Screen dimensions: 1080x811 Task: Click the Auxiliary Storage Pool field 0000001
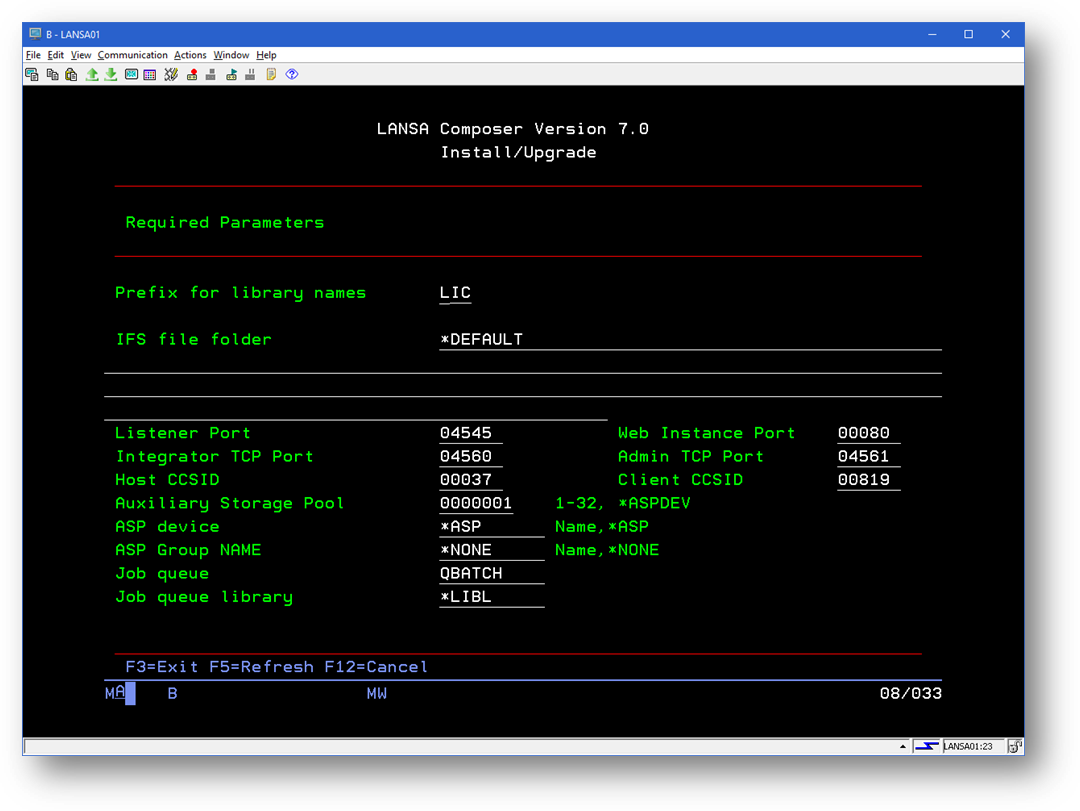[x=476, y=504]
